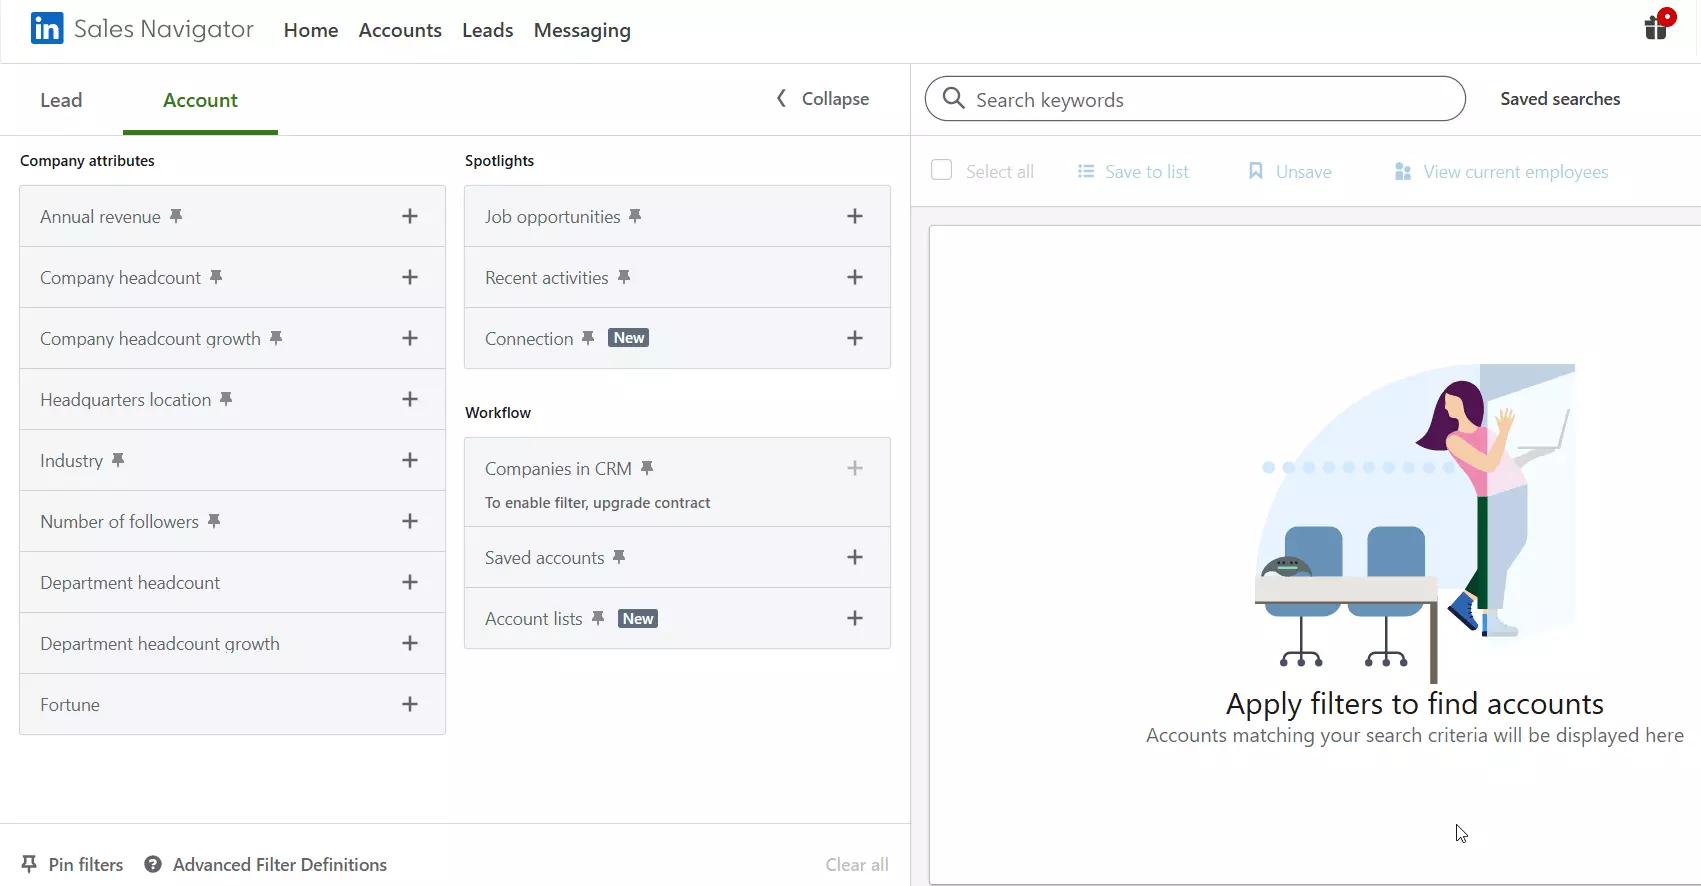Pin the Job opportunities filter
1701x886 pixels.
coord(635,216)
